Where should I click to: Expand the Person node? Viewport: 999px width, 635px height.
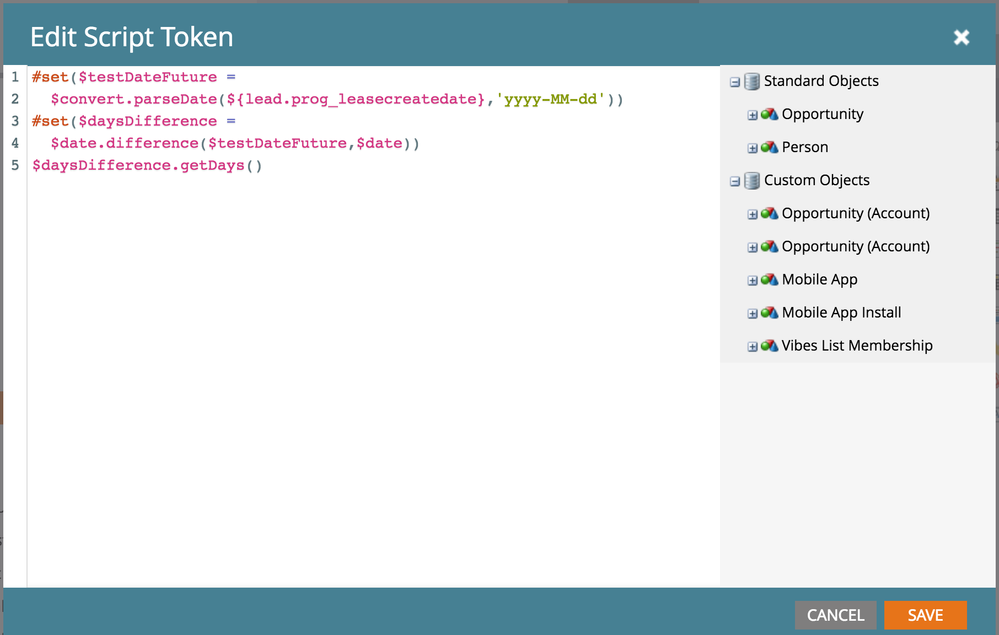(x=753, y=148)
